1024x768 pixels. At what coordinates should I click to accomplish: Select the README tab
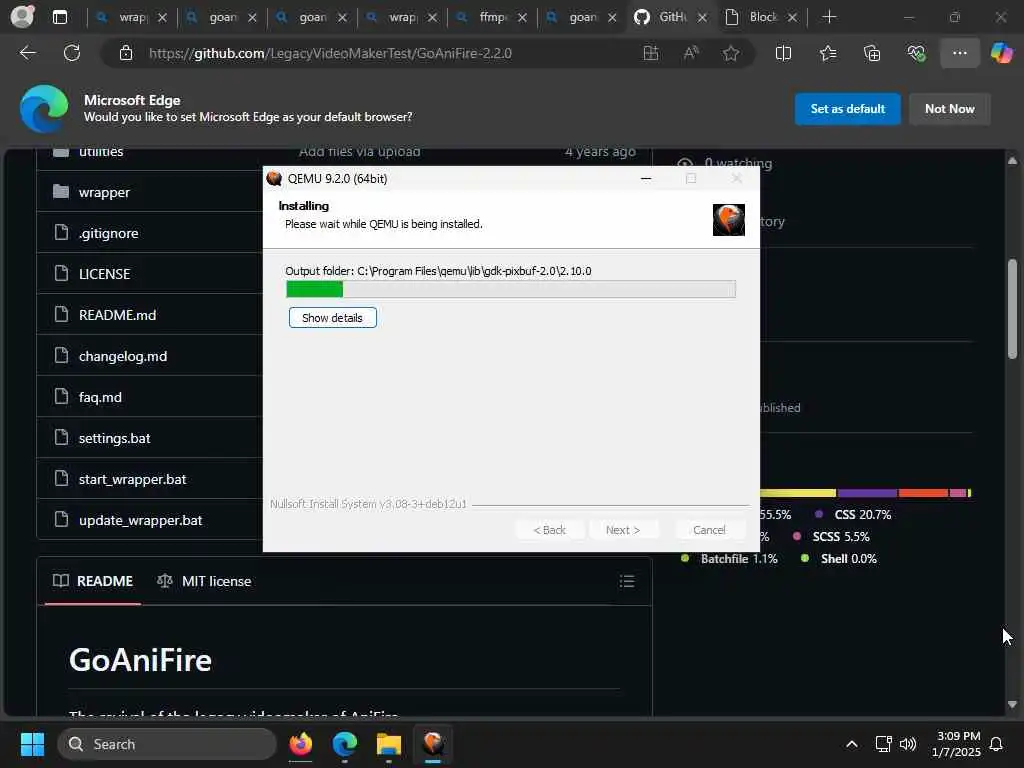tap(93, 581)
